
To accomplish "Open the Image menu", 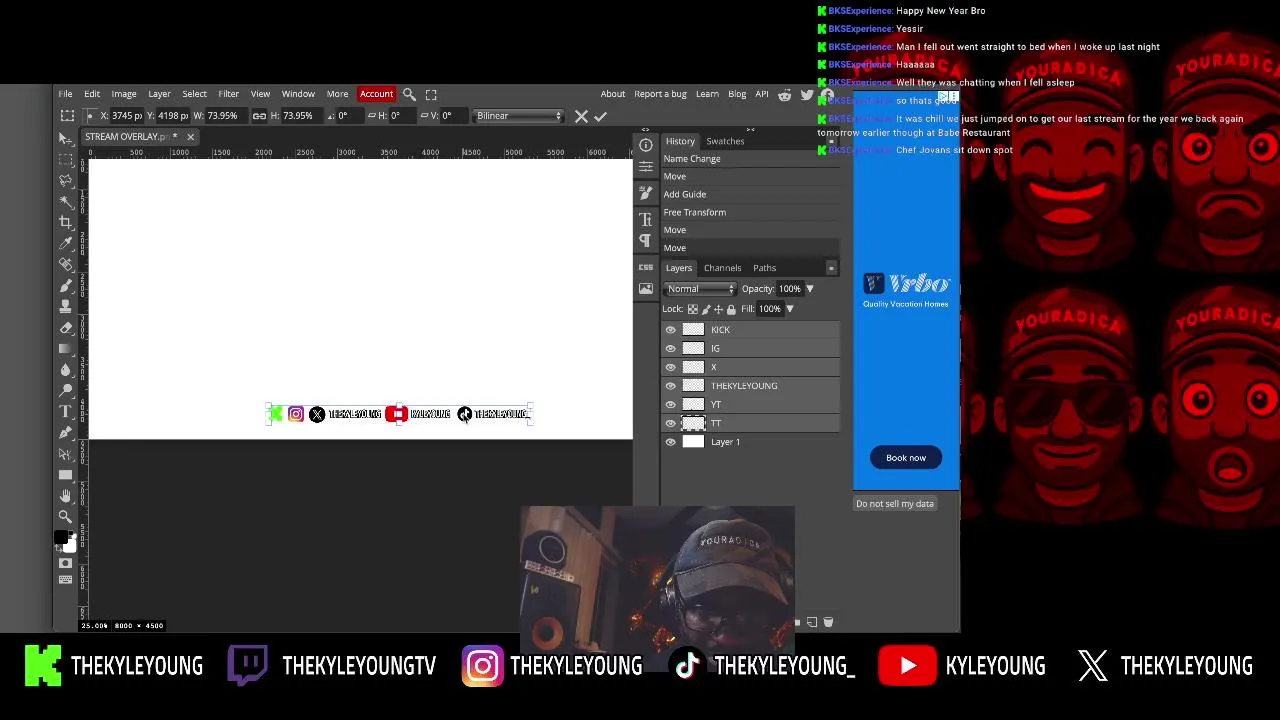I will [124, 94].
